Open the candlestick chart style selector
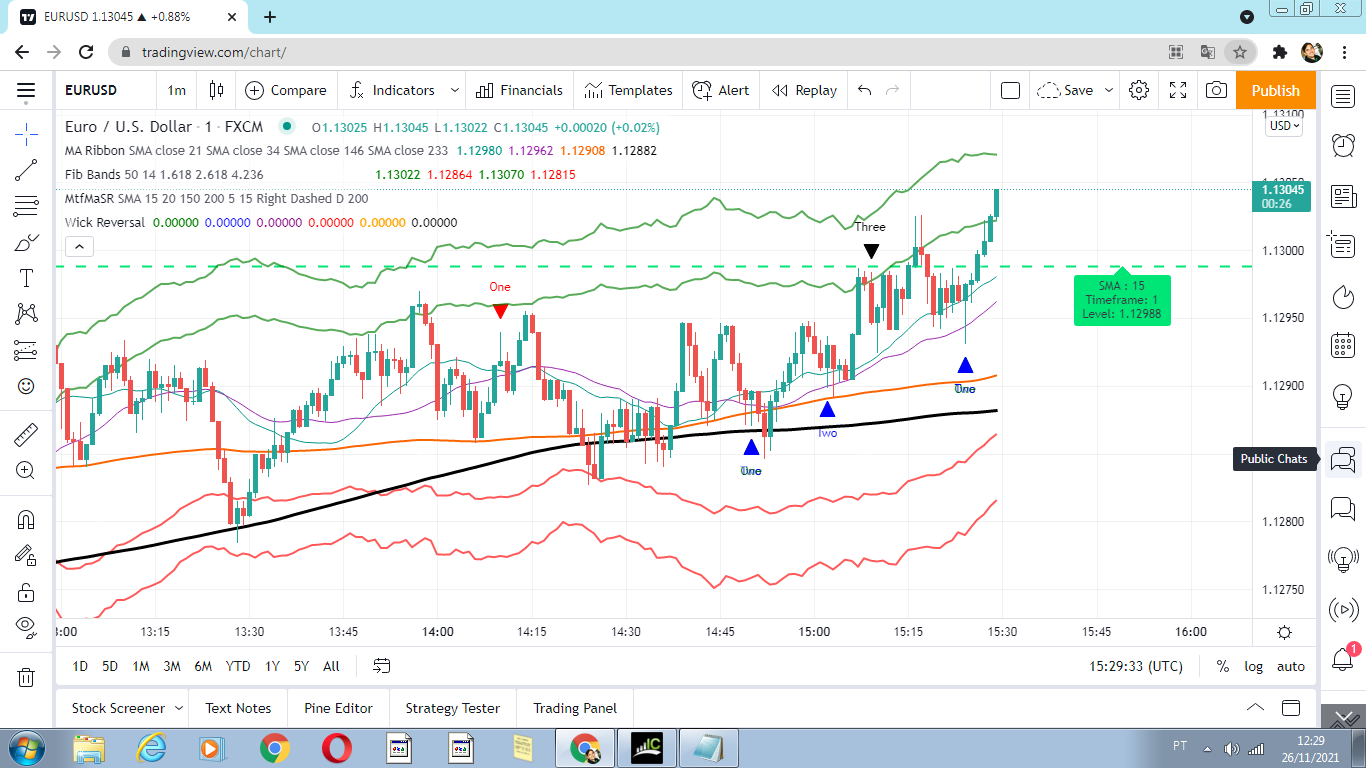This screenshot has height=768, width=1366. click(217, 90)
